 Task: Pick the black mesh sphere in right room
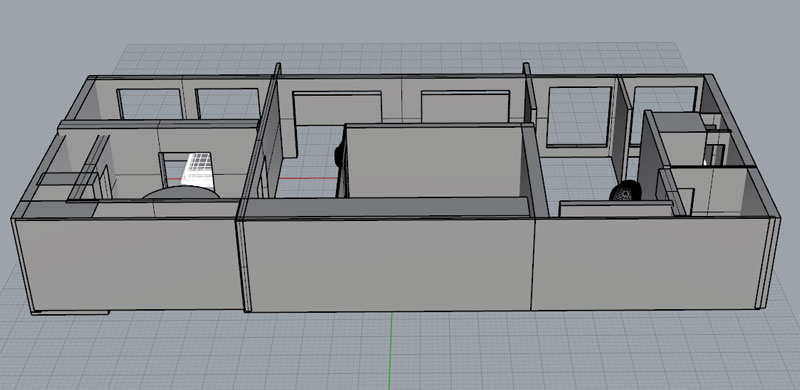point(625,191)
